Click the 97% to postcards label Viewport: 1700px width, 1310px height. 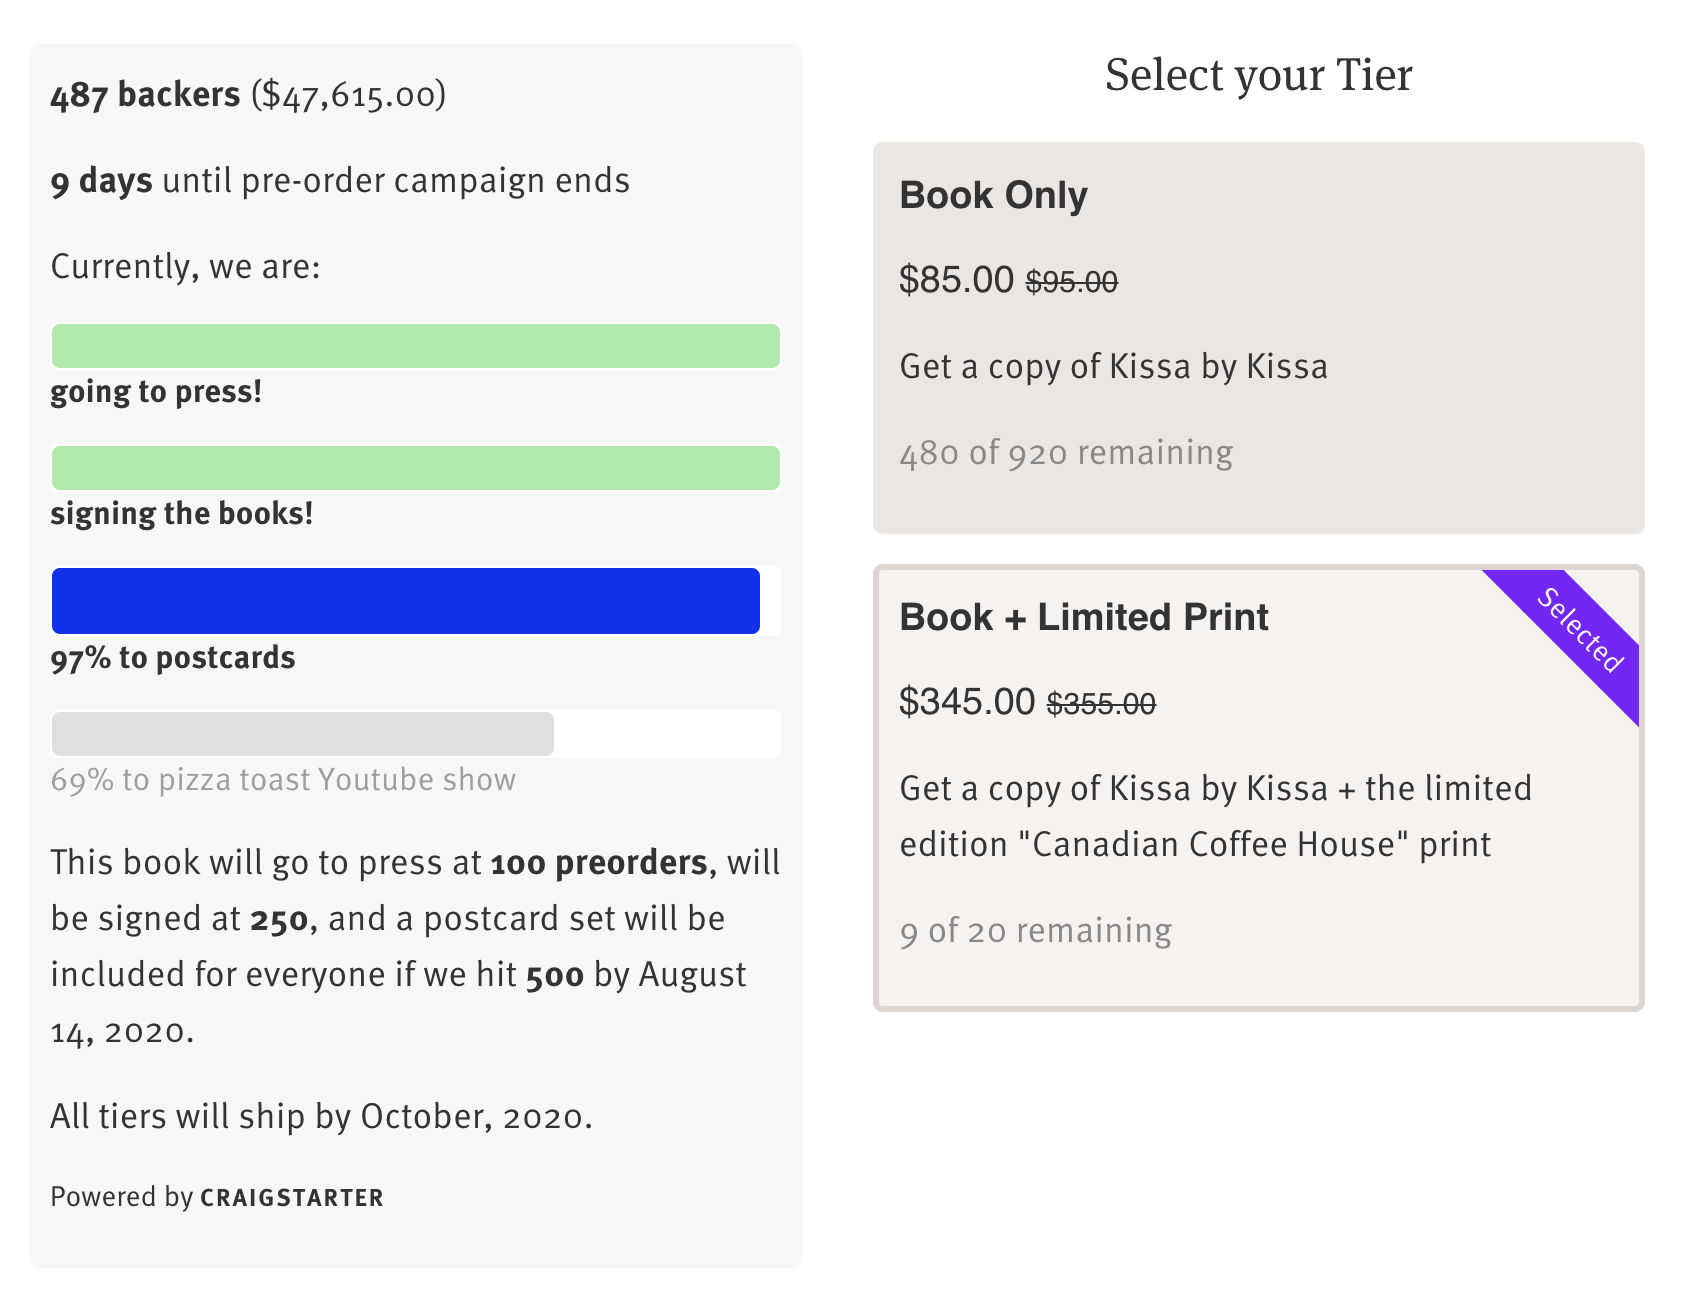click(x=173, y=658)
